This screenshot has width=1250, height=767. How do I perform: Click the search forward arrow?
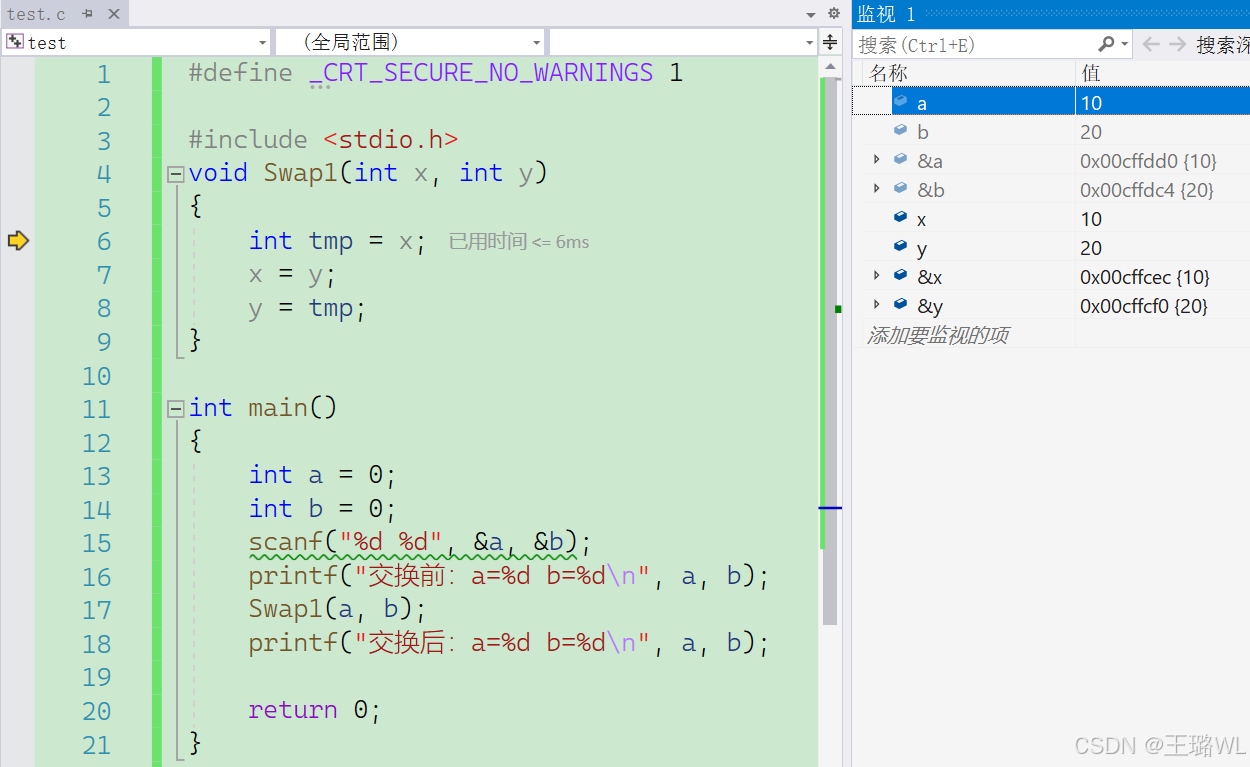(x=1177, y=44)
